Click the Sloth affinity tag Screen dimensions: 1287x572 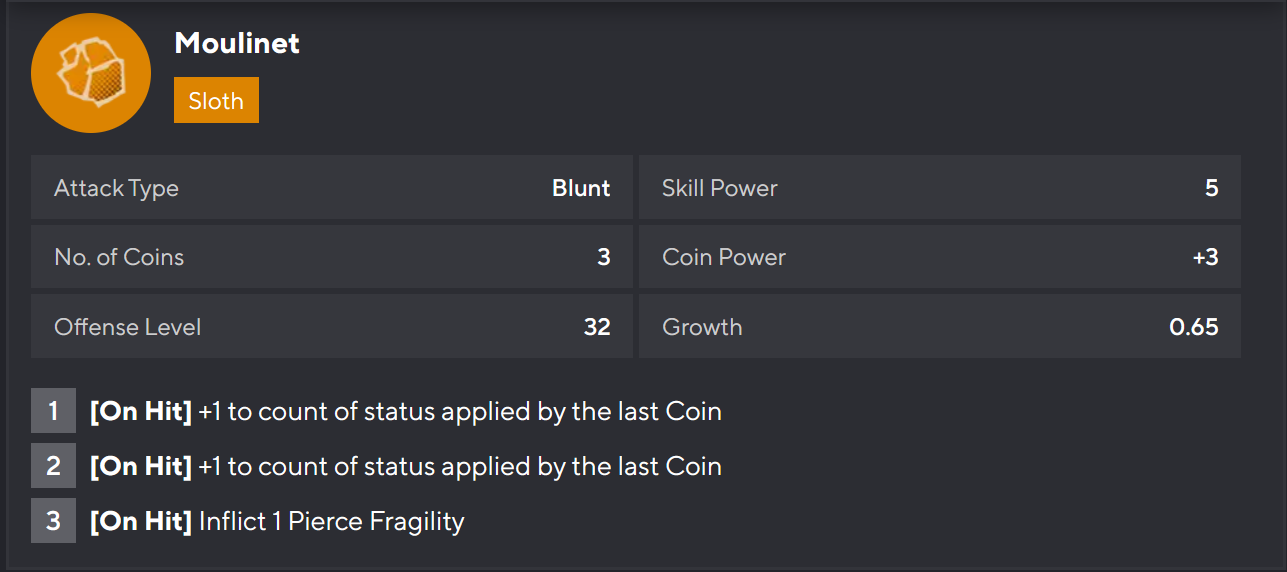(x=216, y=100)
